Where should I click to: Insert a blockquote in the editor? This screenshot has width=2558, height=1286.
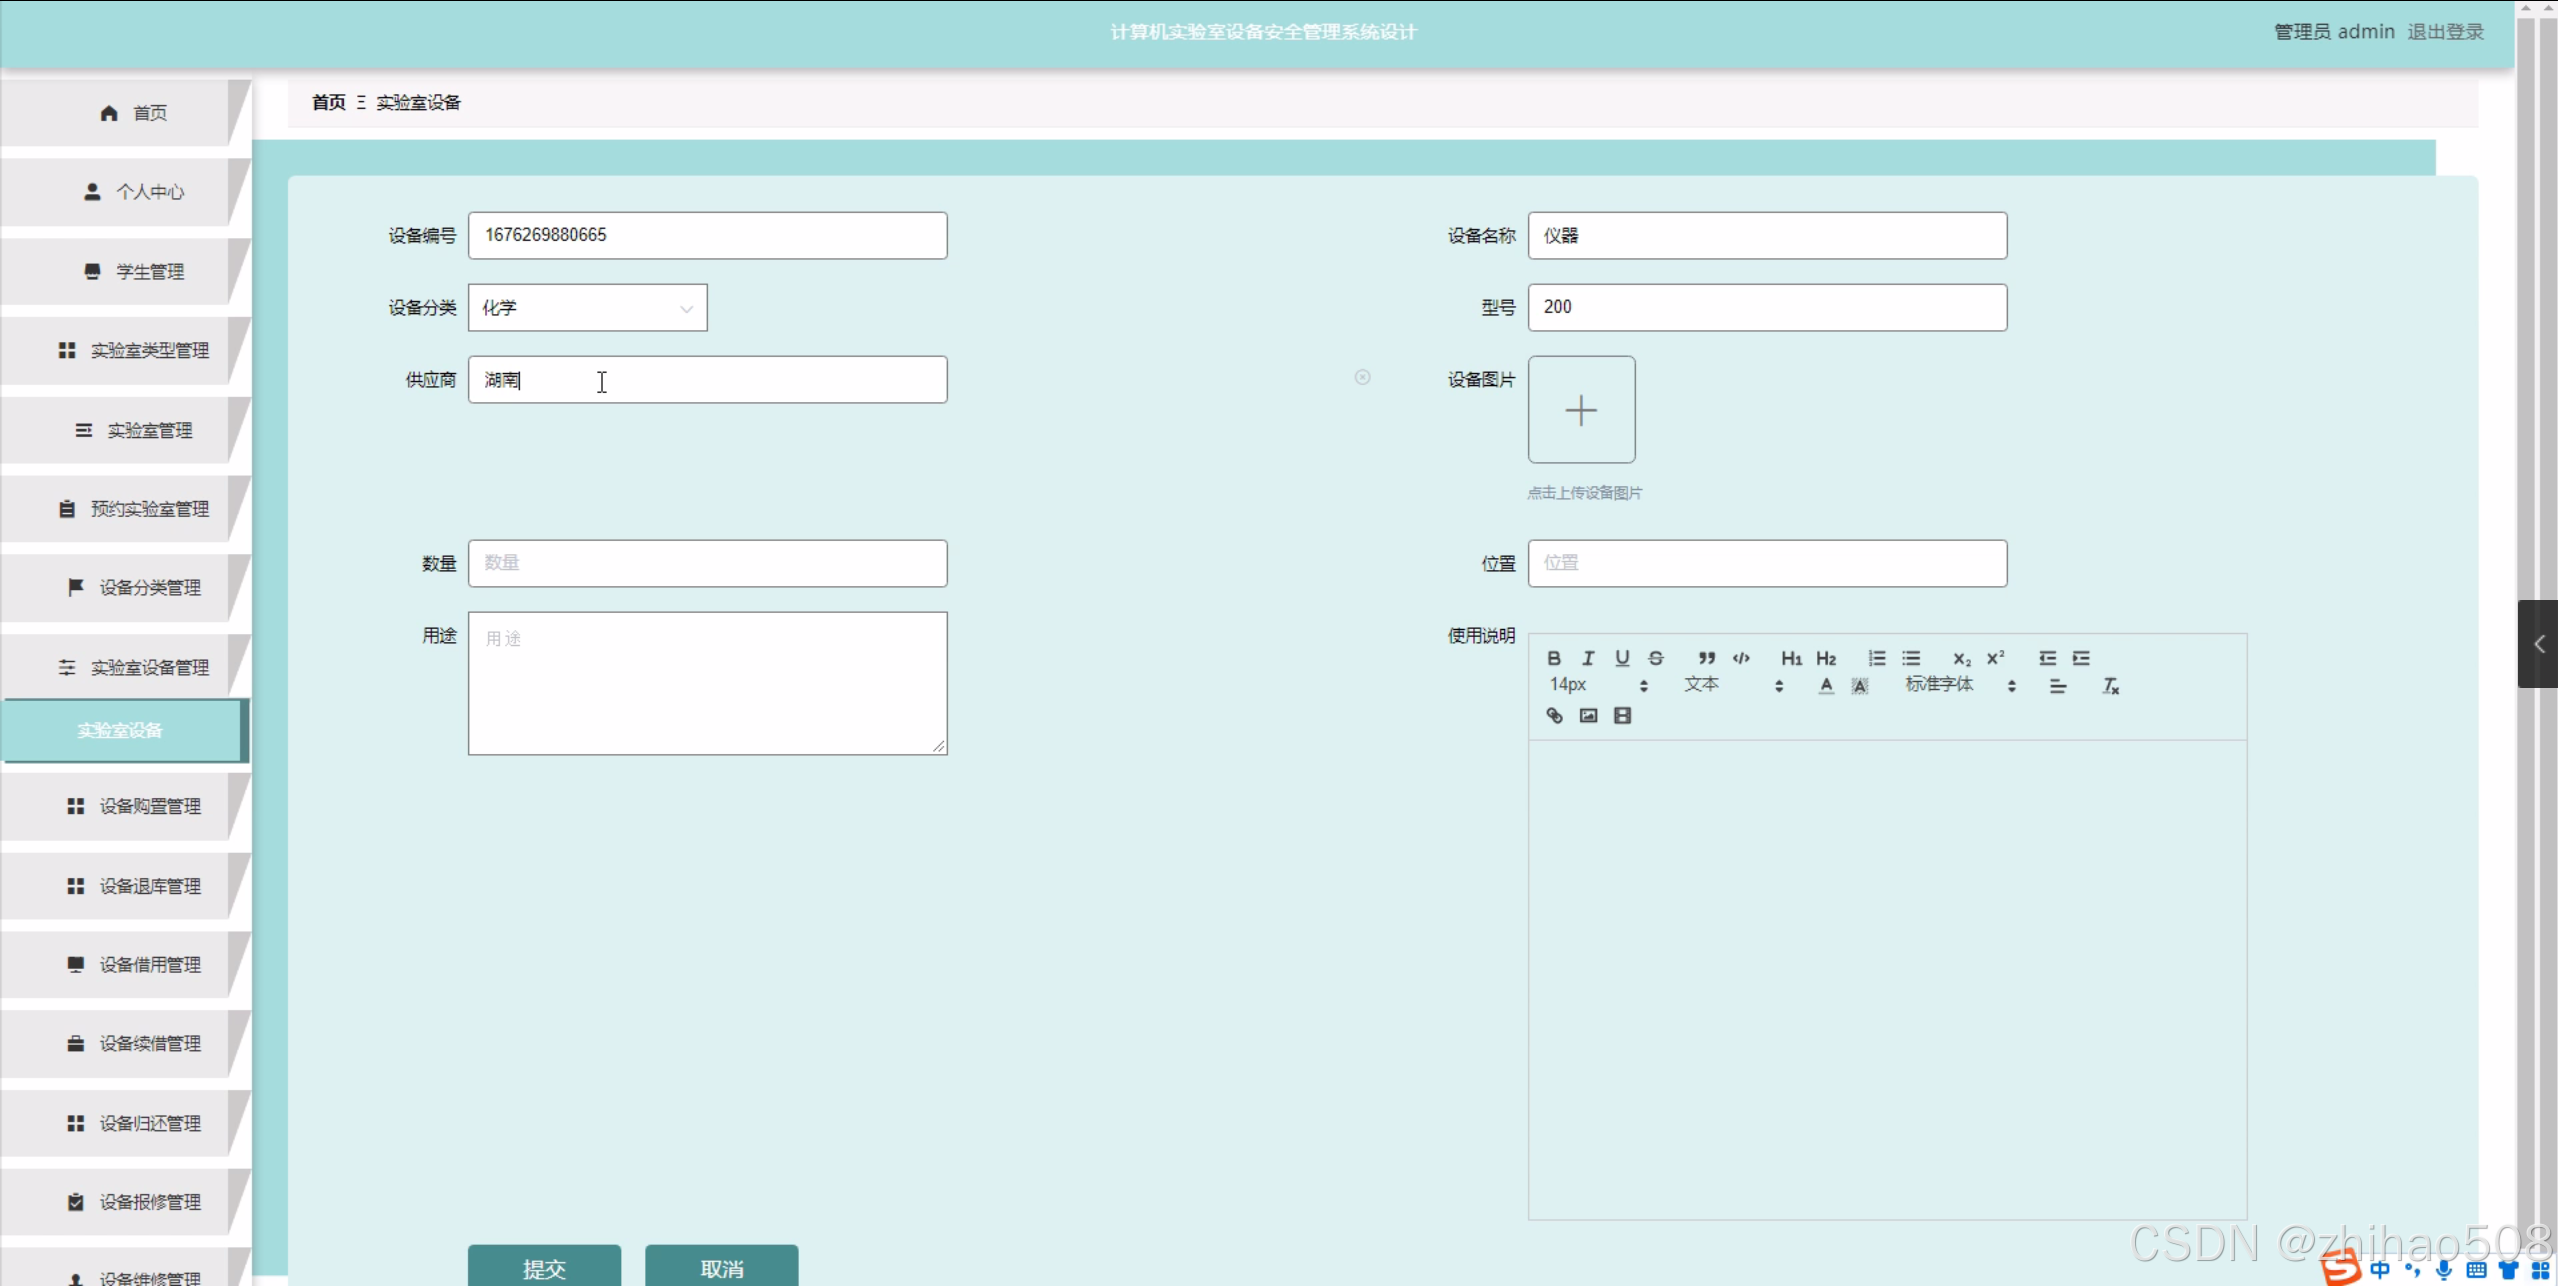coord(1706,658)
